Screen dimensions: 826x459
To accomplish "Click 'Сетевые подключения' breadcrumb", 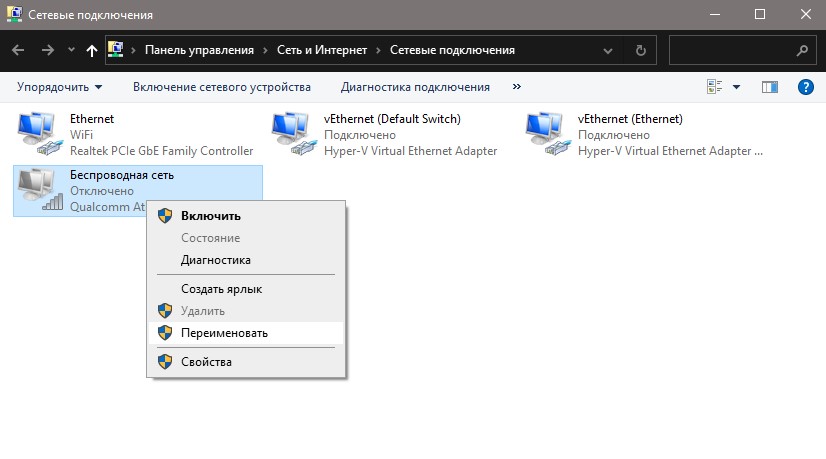I will point(452,50).
